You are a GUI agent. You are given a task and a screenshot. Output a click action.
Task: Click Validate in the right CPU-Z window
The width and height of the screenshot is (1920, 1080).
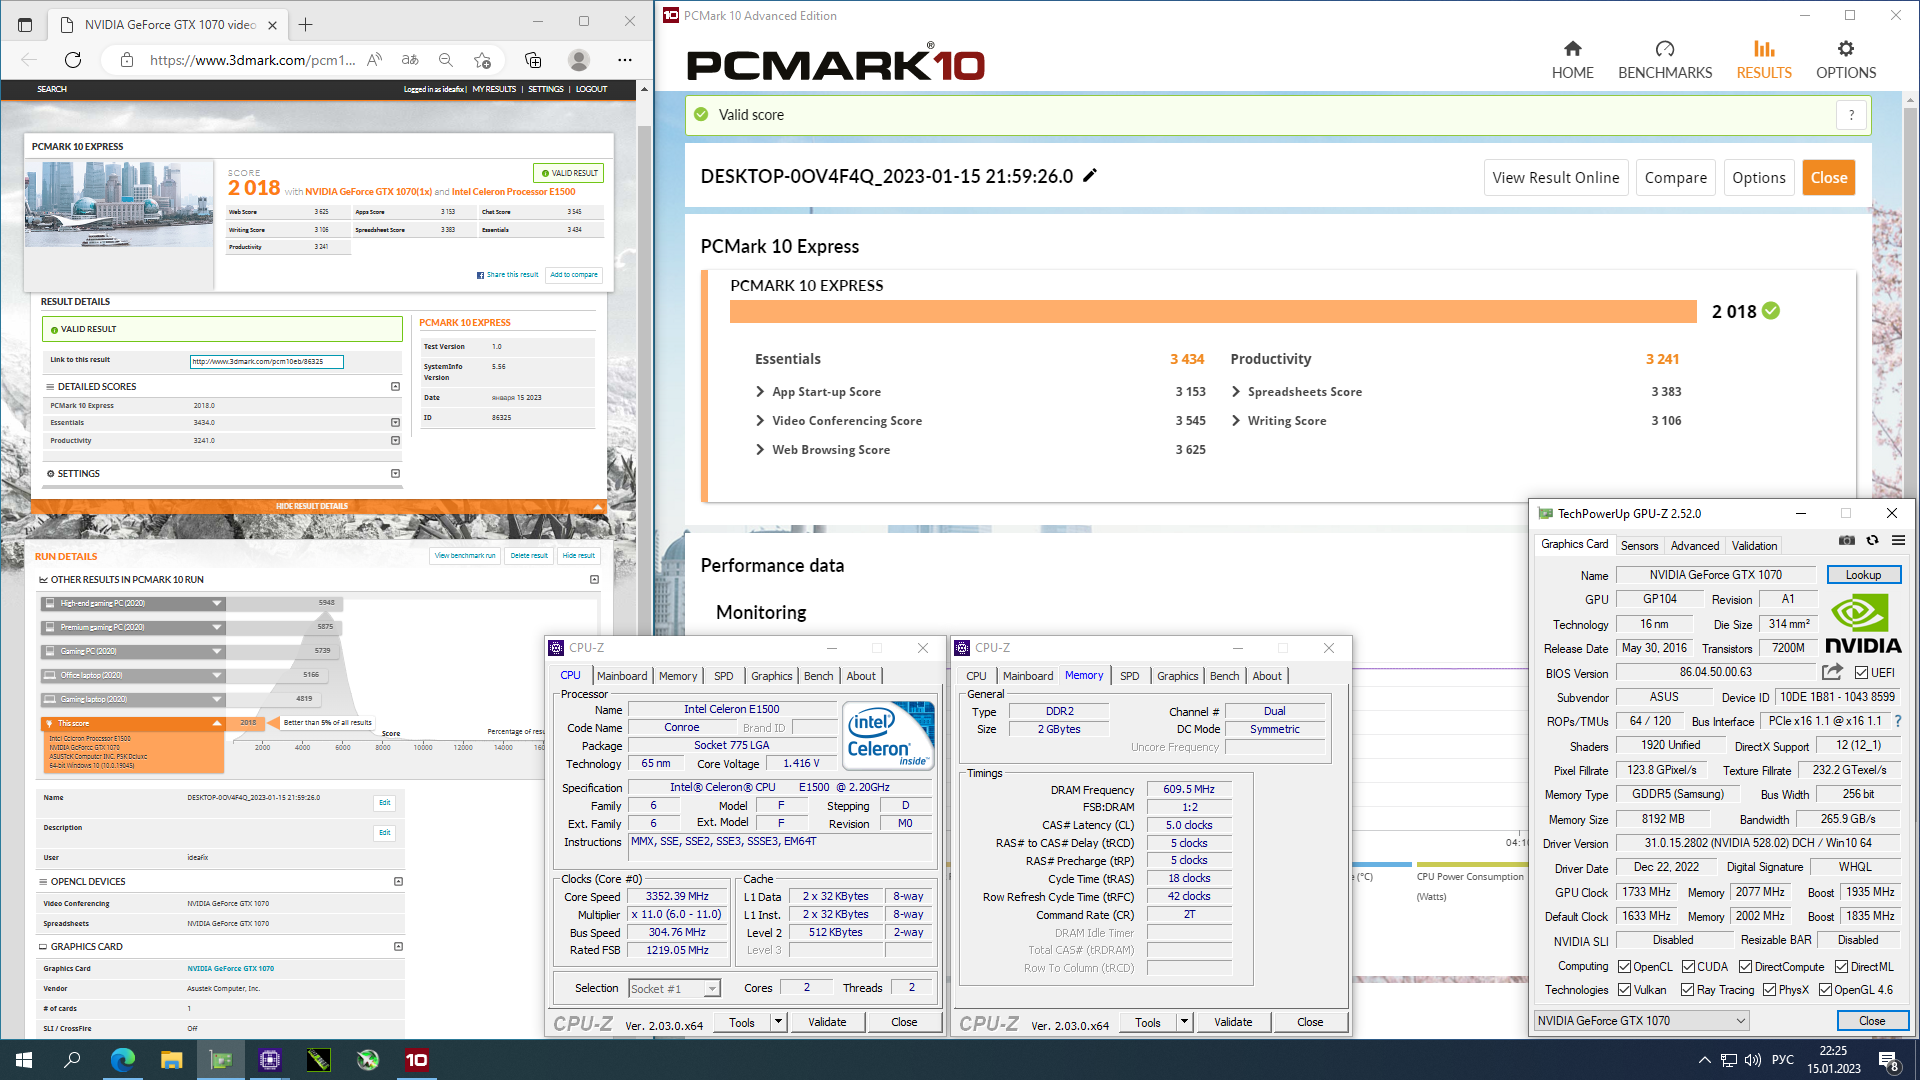point(1232,1022)
